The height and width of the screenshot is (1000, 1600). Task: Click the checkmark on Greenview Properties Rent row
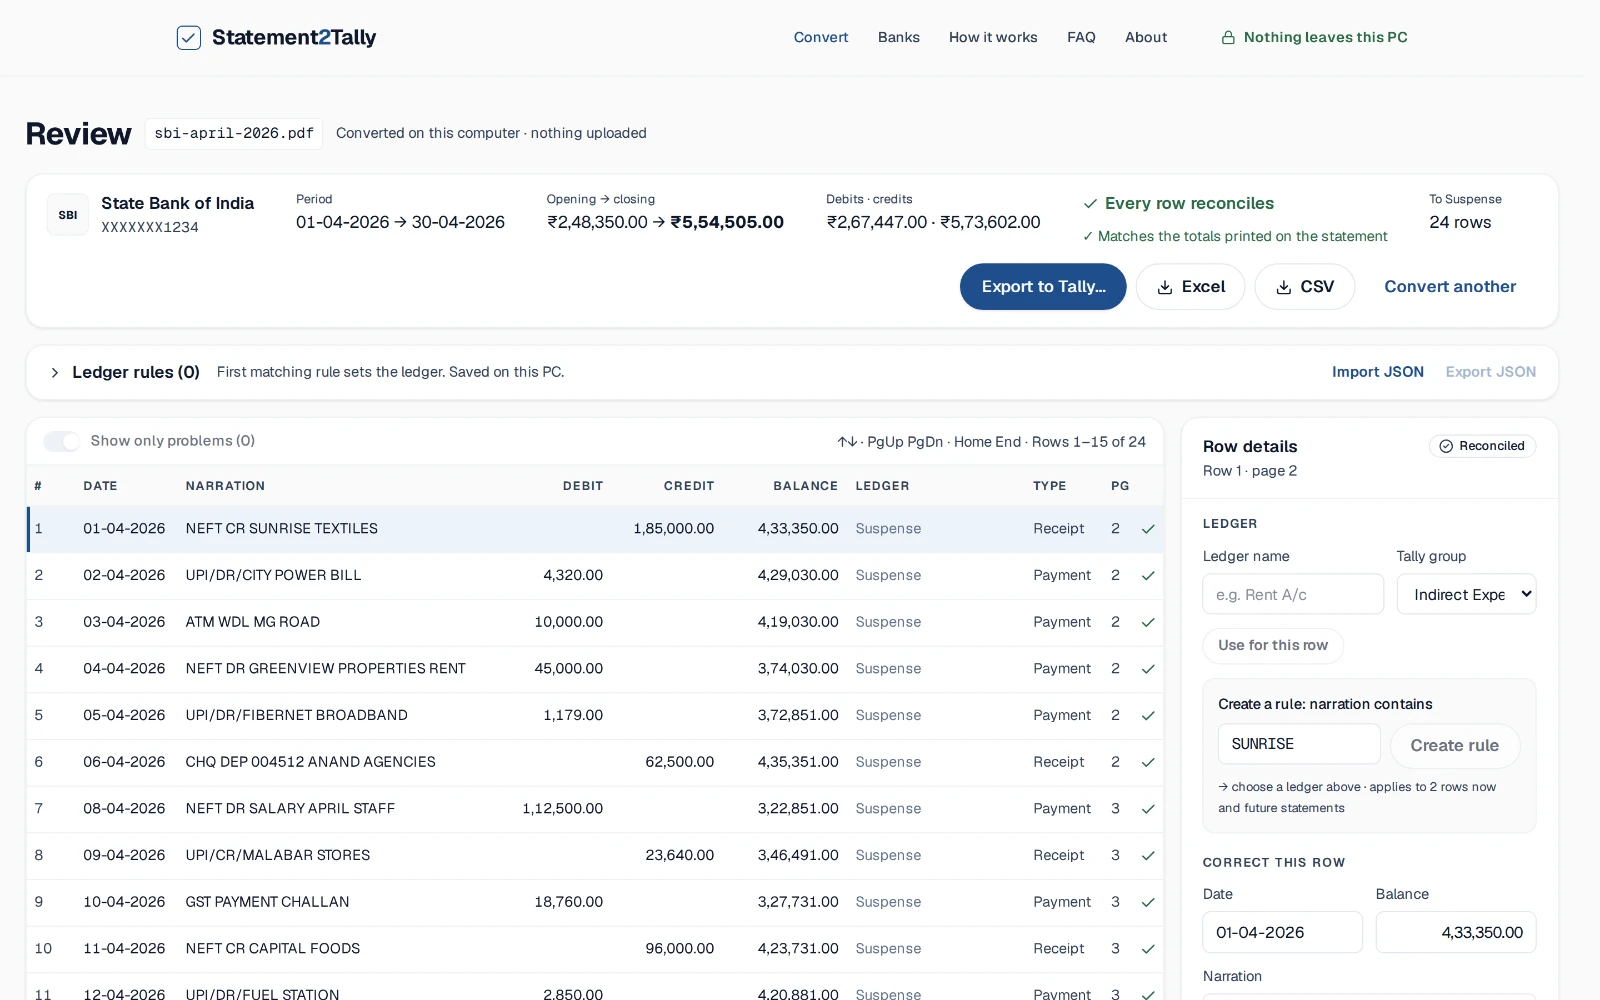tap(1148, 669)
